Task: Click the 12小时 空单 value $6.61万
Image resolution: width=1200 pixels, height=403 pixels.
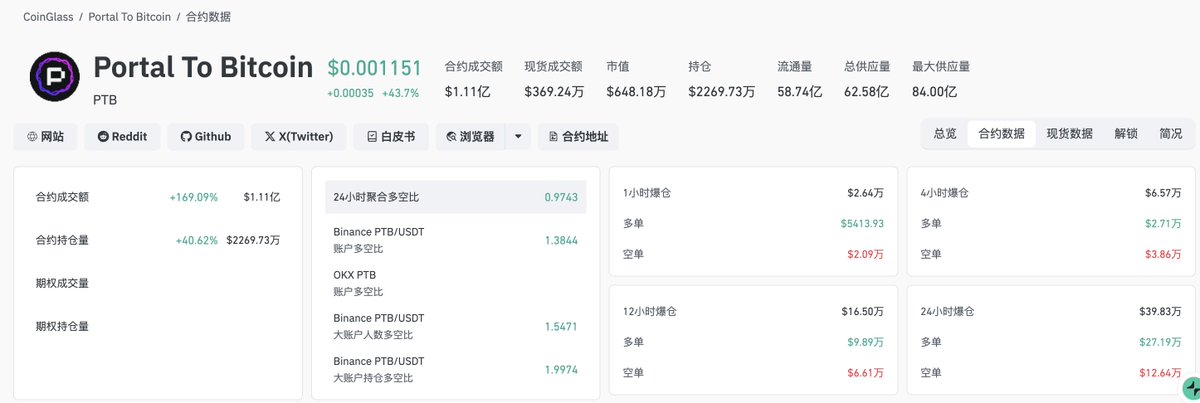Action: [x=865, y=373]
